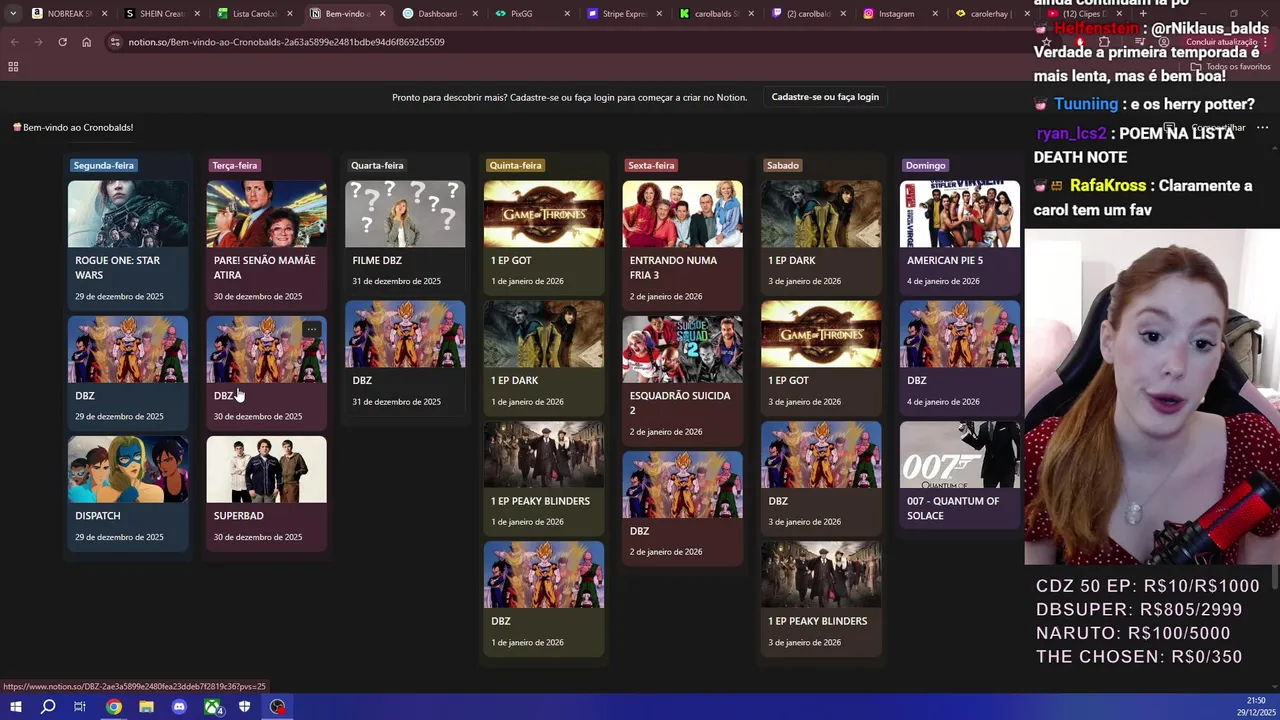Close the NOBREAK browser tab
Image resolution: width=1280 pixels, height=720 pixels.
(104, 14)
